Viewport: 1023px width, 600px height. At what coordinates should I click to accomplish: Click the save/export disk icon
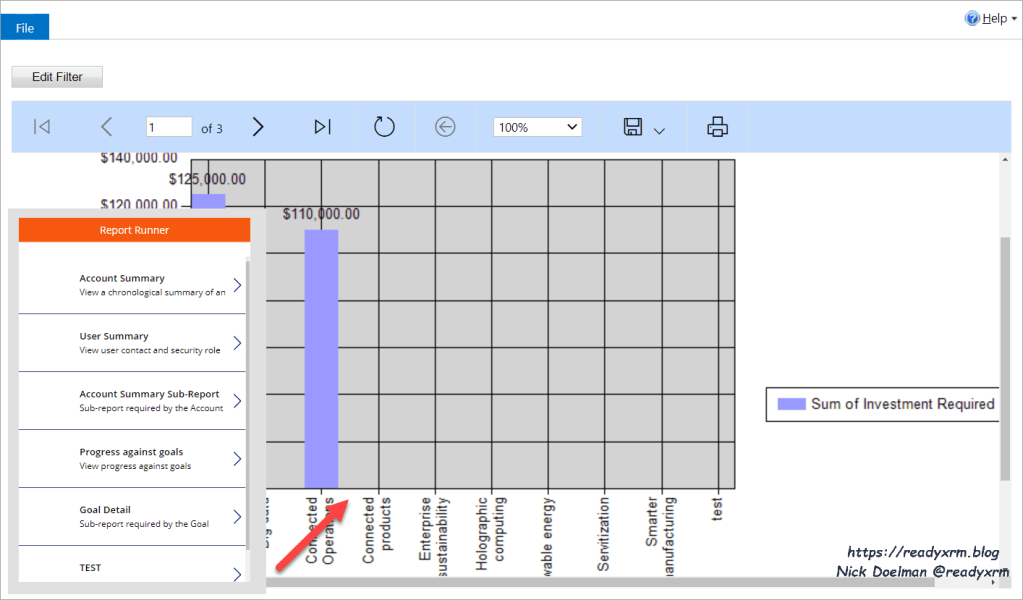coord(632,127)
